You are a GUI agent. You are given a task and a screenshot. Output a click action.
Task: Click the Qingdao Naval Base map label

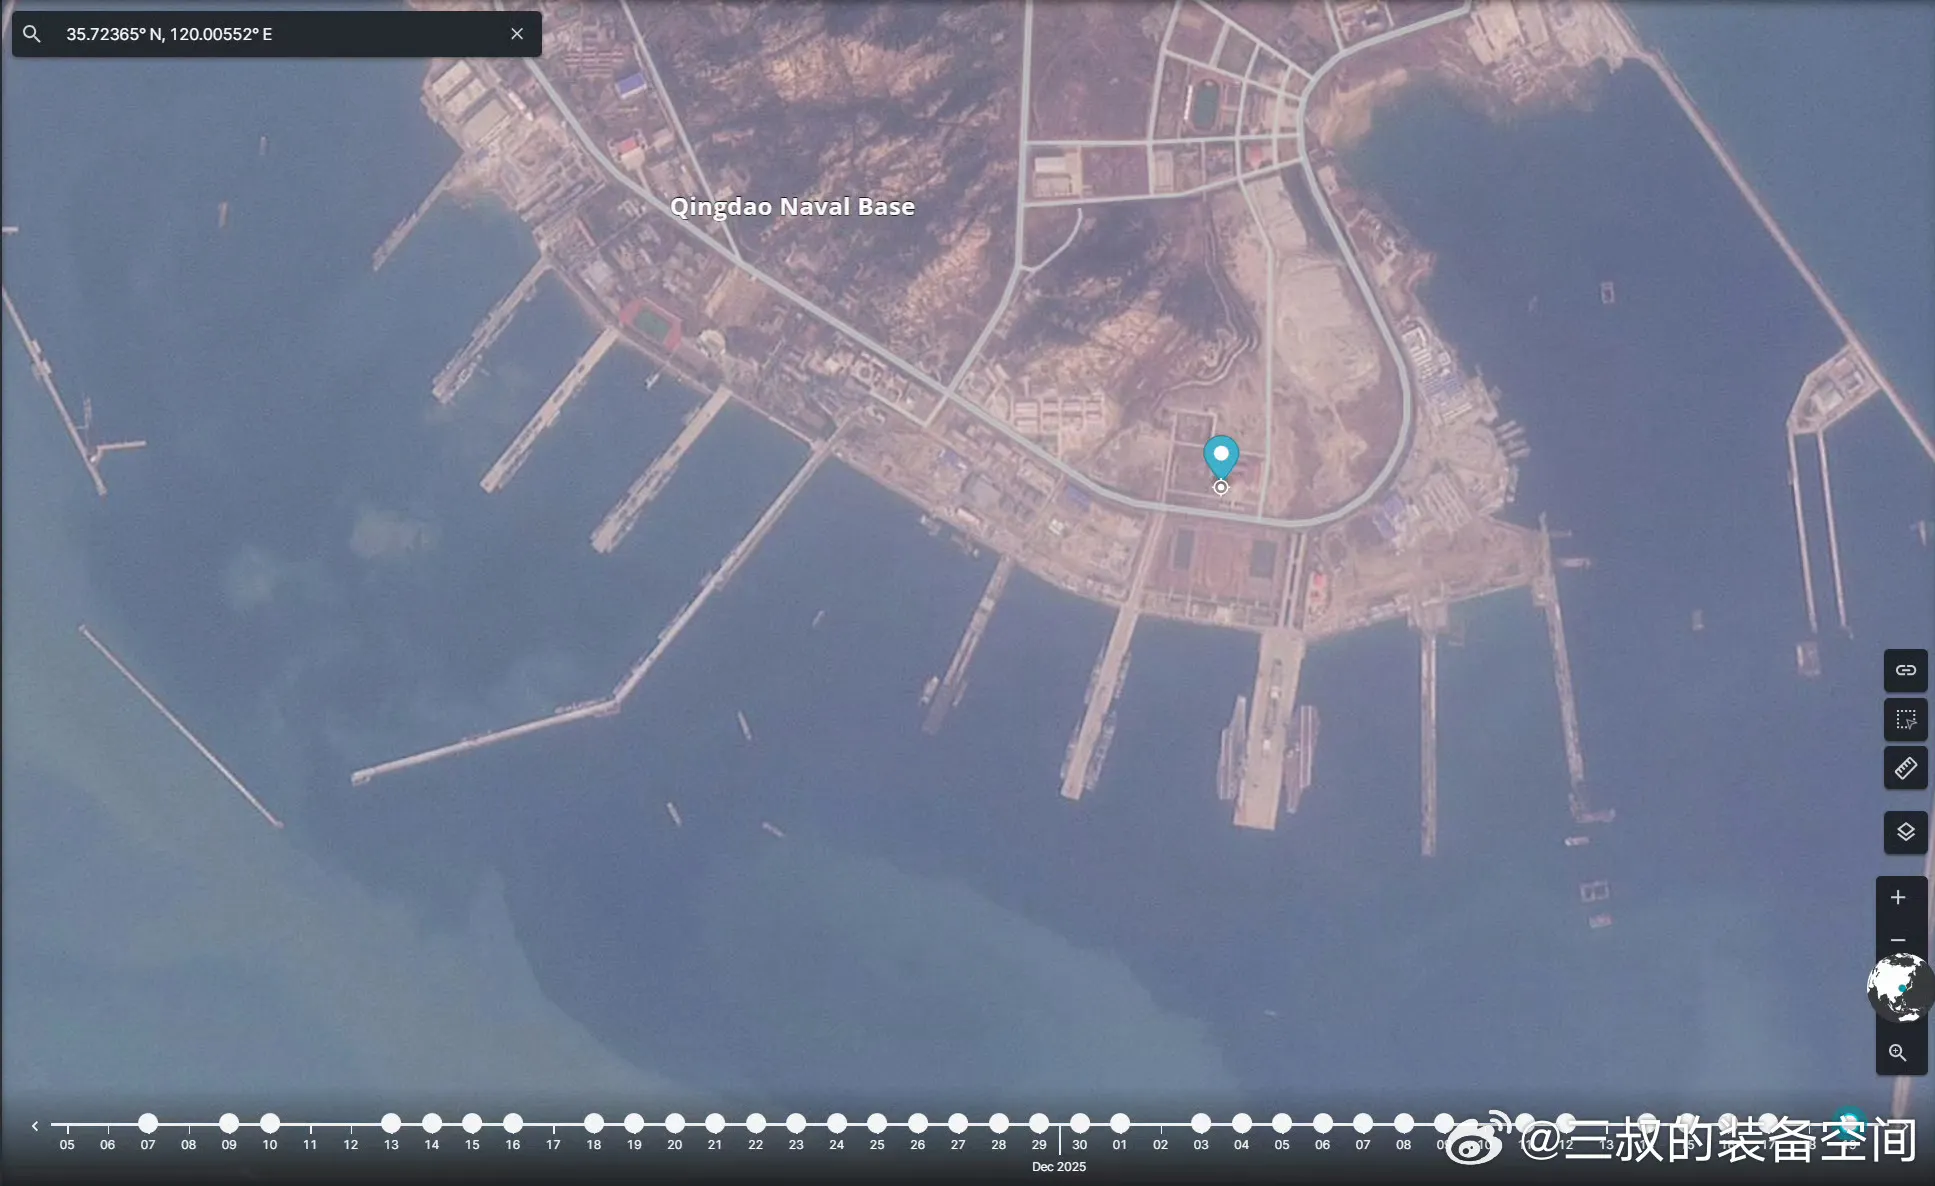click(x=792, y=207)
